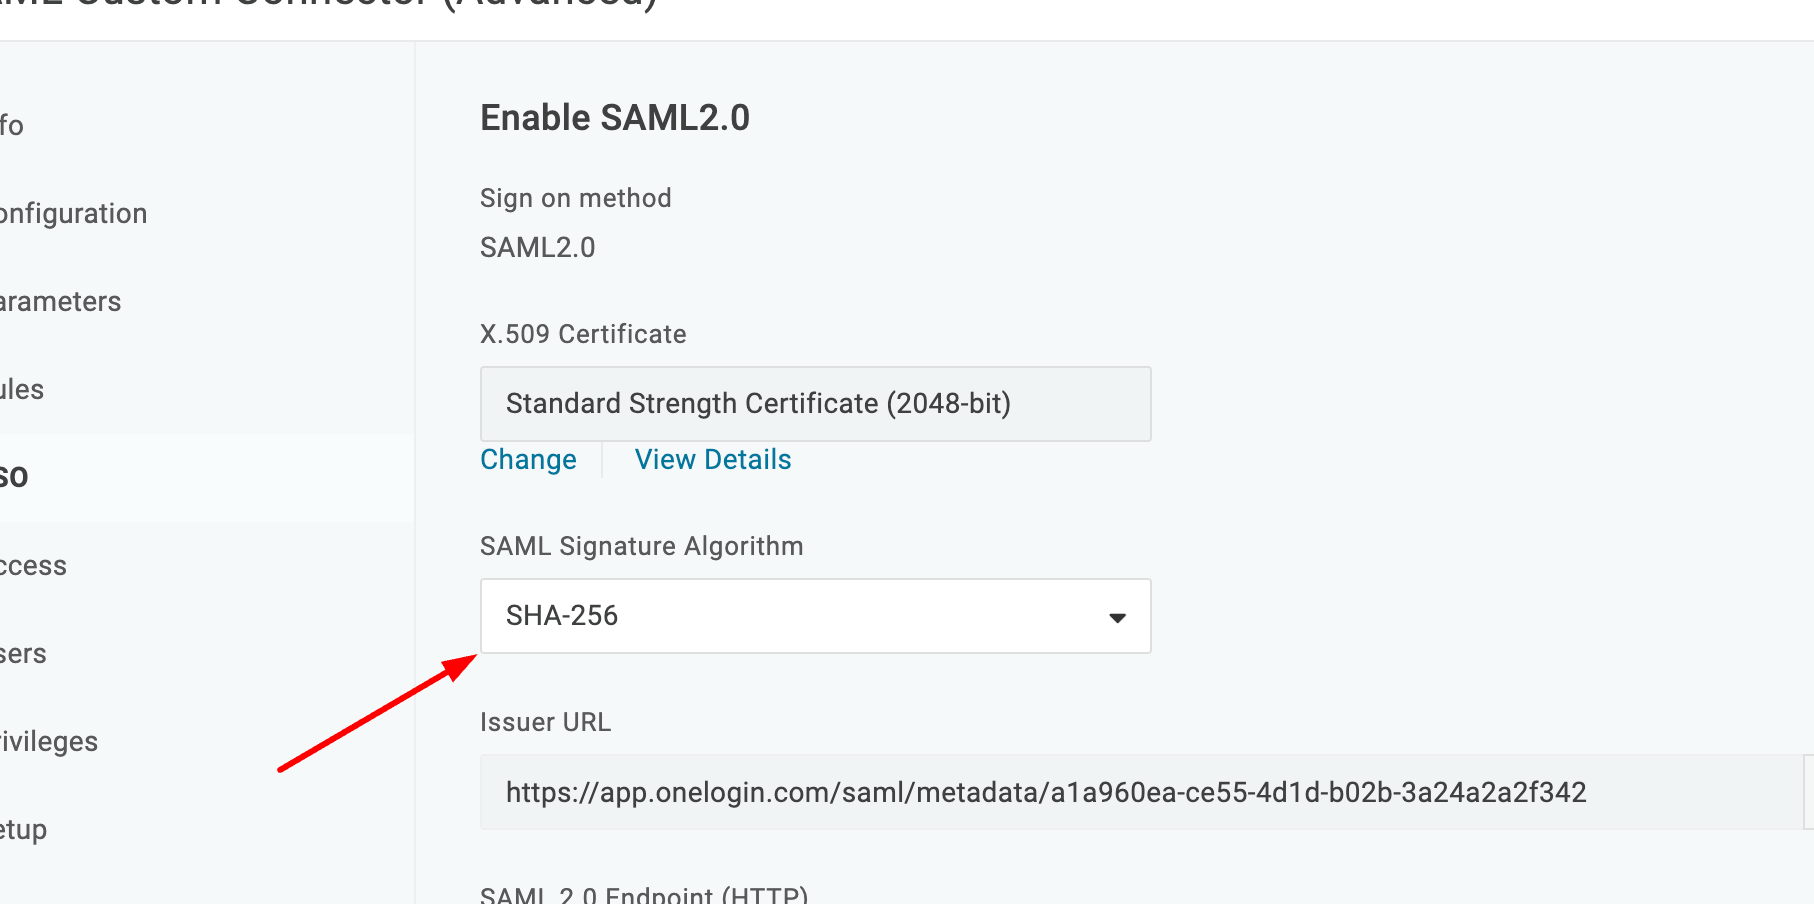This screenshot has height=904, width=1814.
Task: Open the Users sidebar tab
Action: [x=23, y=654]
